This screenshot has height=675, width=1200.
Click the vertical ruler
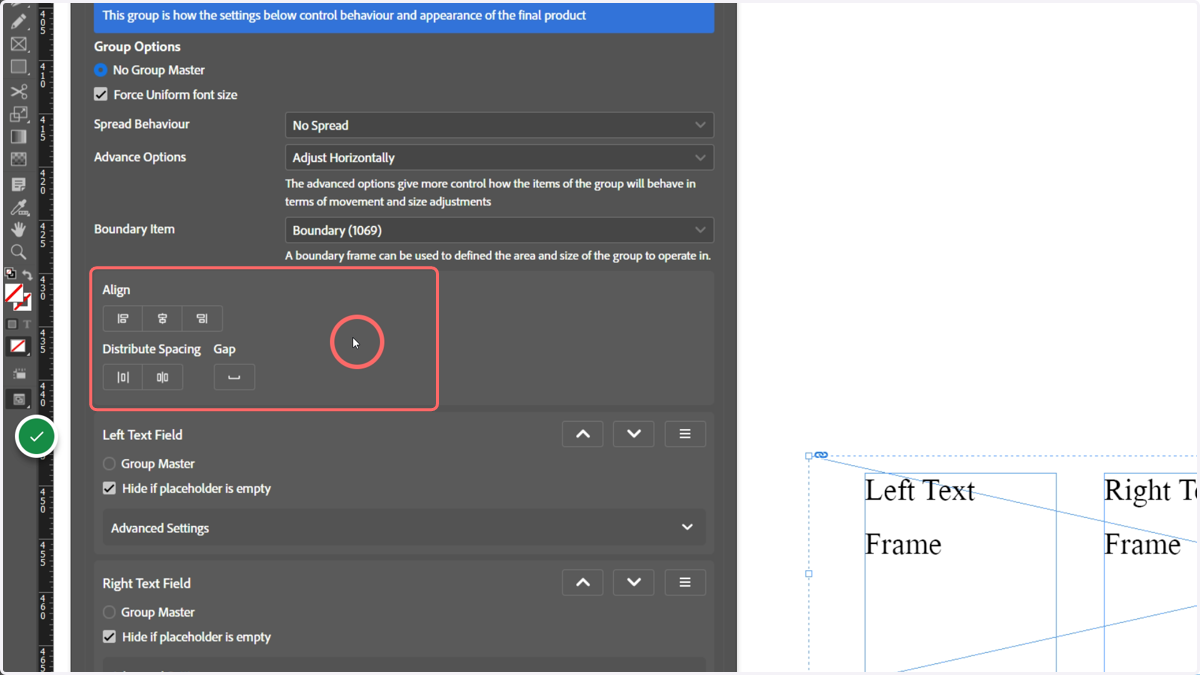[46, 337]
